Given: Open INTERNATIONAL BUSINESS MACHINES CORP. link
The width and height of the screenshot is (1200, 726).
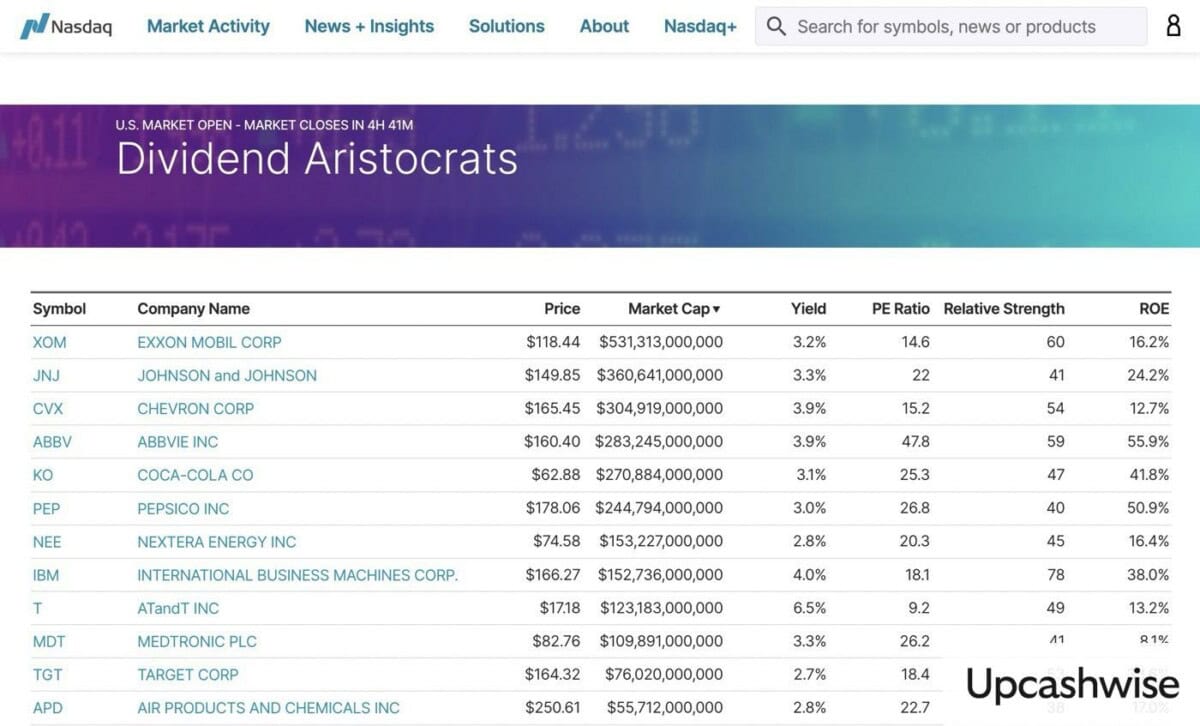Looking at the screenshot, I should pyautogui.click(x=298, y=575).
